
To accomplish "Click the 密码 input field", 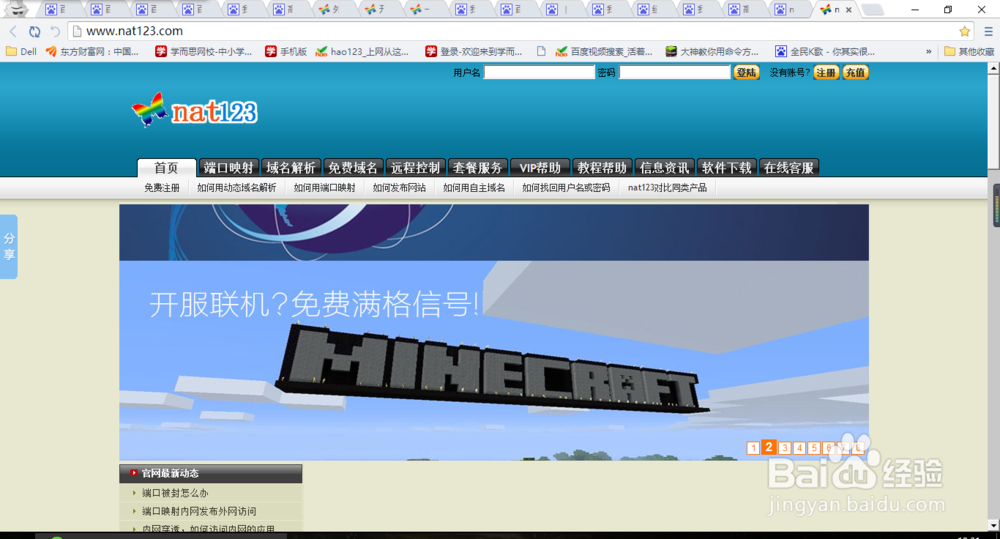I will [x=675, y=73].
